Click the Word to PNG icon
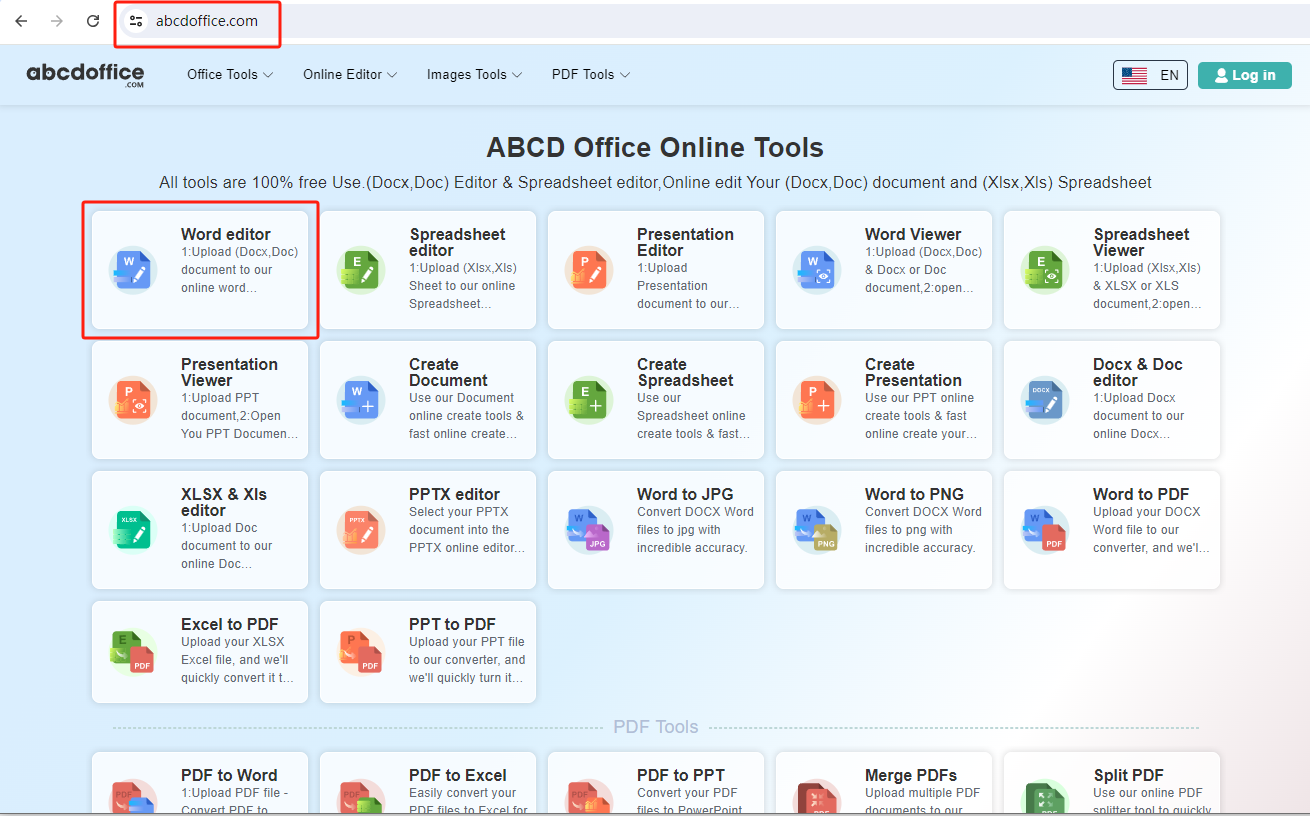The image size is (1310, 816). (817, 530)
